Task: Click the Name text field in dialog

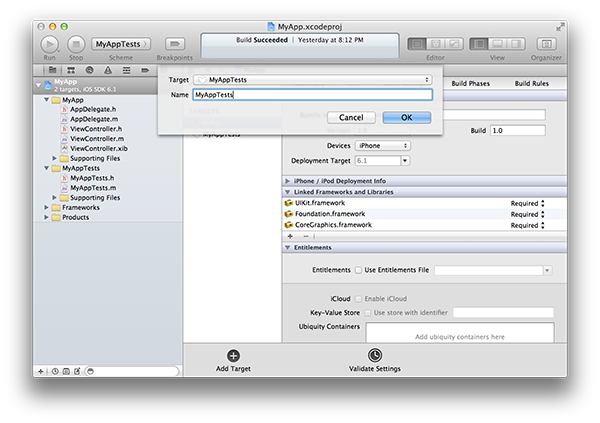Action: [x=313, y=95]
